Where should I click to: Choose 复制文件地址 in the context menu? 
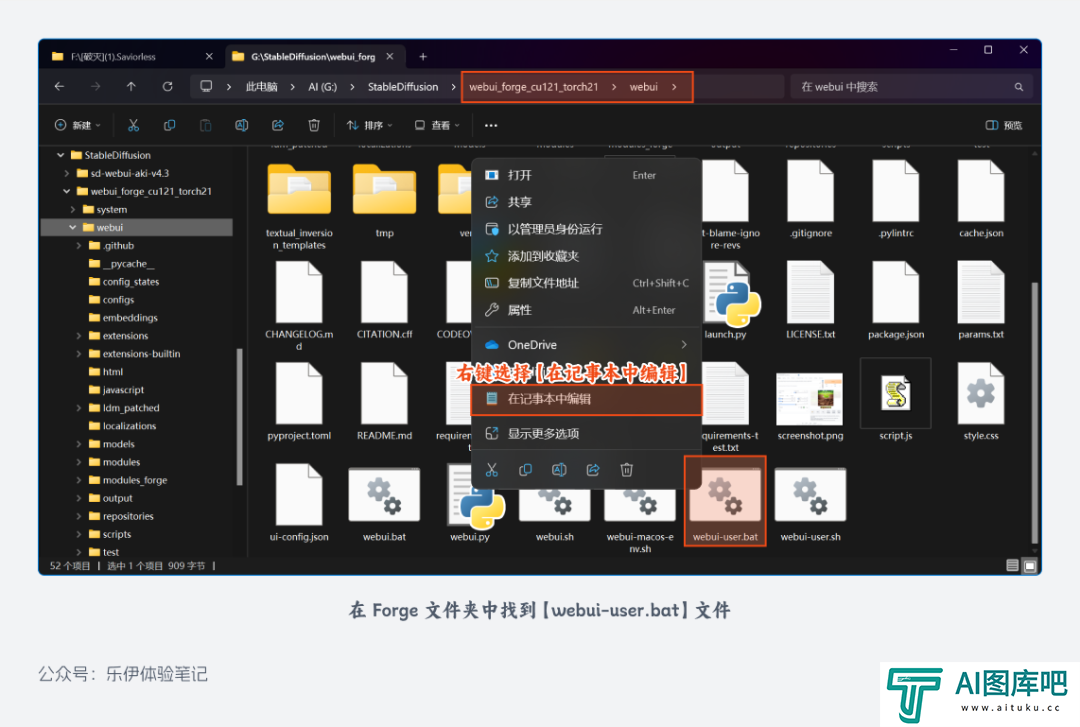pos(587,283)
